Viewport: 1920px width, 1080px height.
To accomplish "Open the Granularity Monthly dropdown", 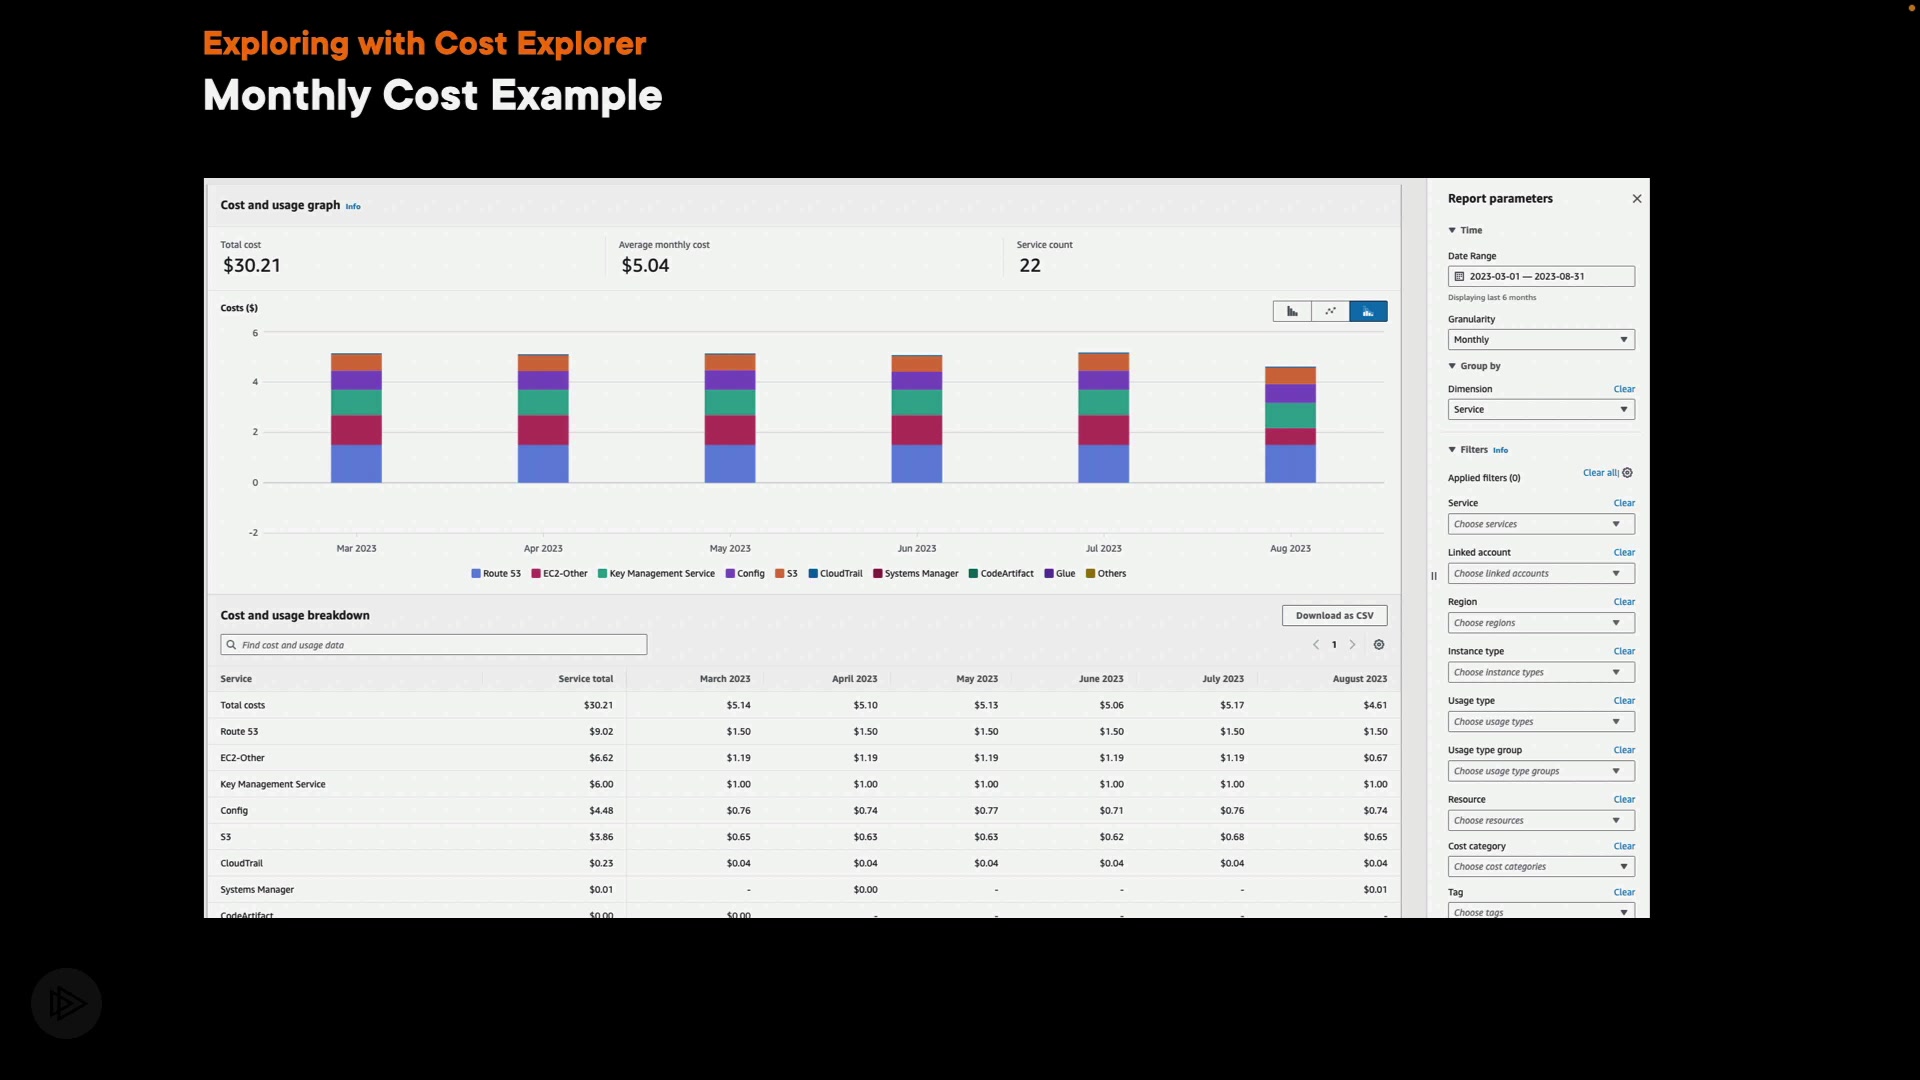I will (1540, 340).
